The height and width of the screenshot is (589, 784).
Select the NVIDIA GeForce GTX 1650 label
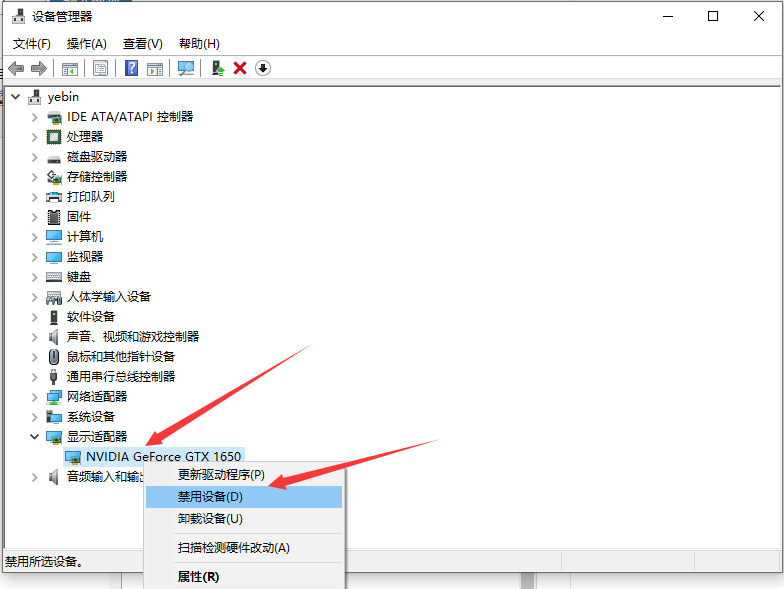click(x=164, y=456)
